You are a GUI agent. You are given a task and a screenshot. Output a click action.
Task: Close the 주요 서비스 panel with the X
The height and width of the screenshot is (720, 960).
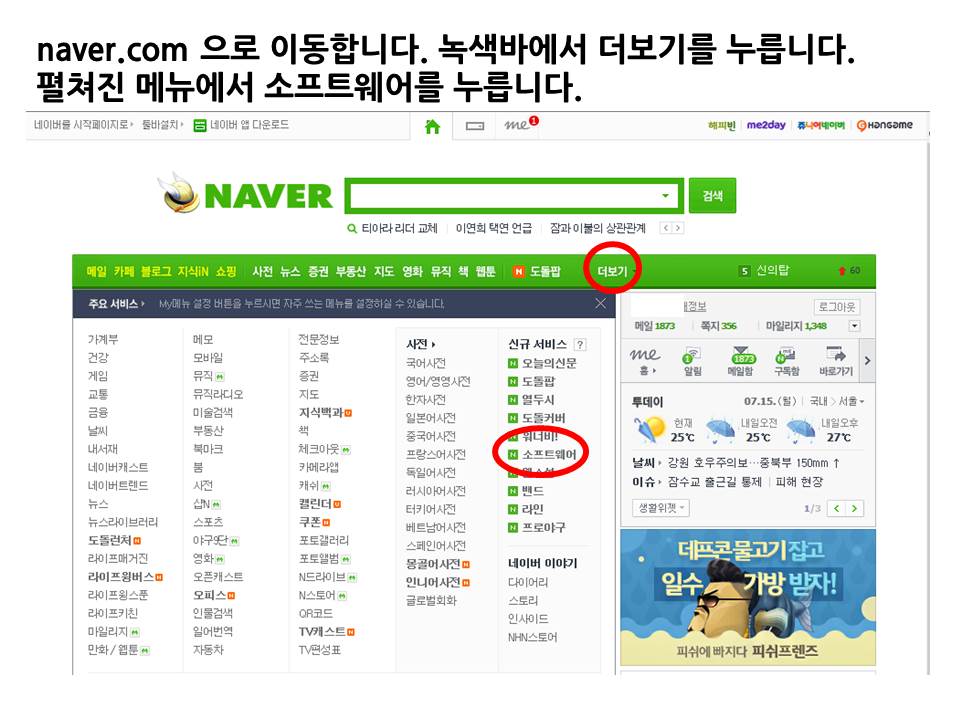coord(601,303)
